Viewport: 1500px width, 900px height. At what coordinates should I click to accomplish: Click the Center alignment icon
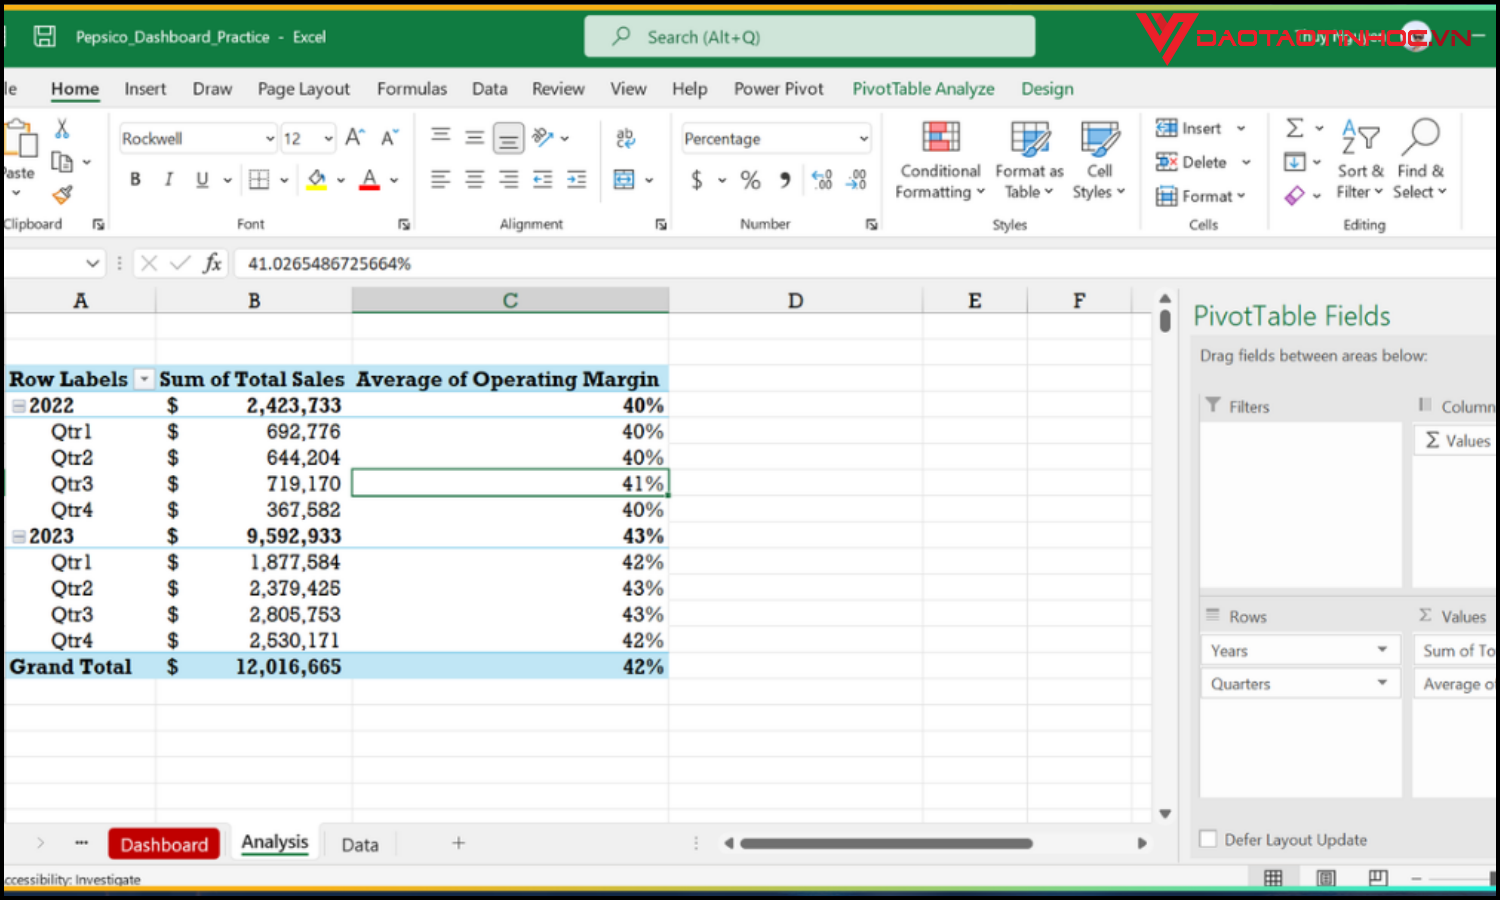[x=474, y=179]
